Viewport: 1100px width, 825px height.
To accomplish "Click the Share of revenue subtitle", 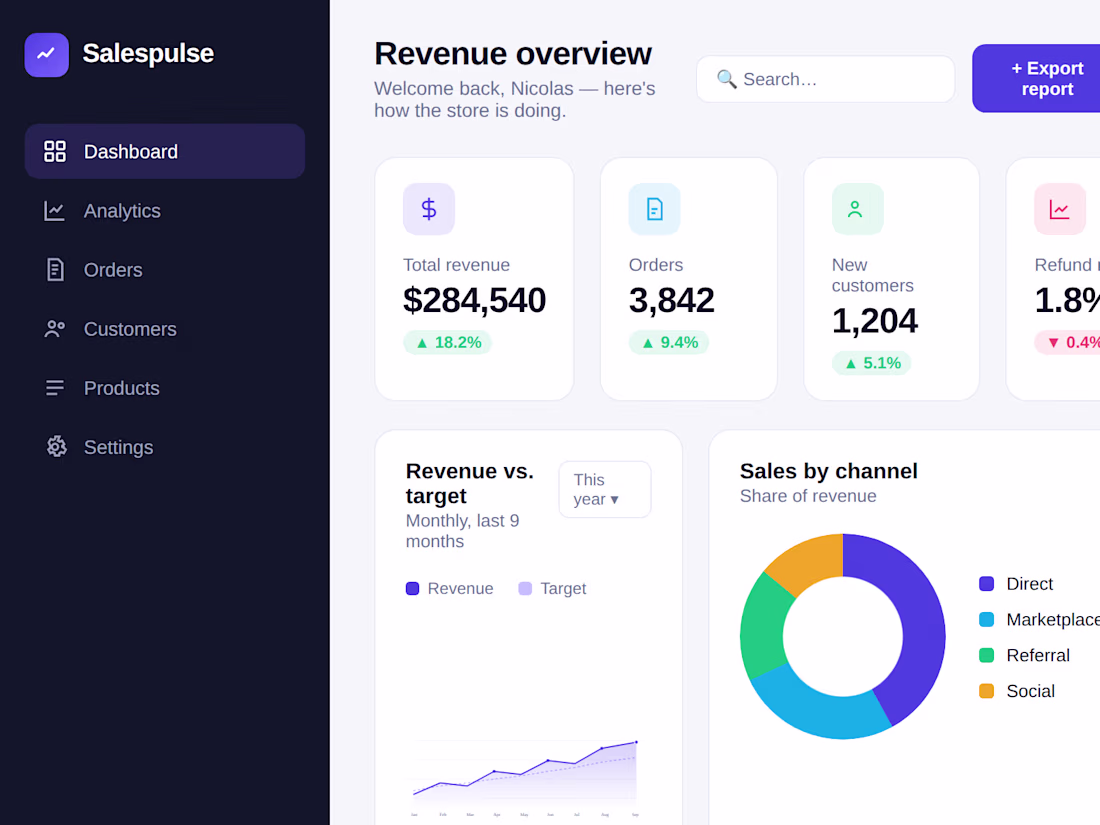I will tap(808, 496).
